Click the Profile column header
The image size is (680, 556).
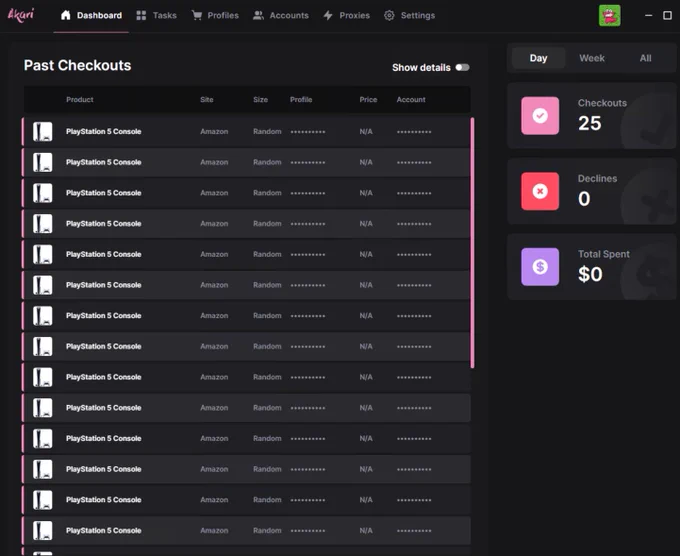[x=301, y=100]
